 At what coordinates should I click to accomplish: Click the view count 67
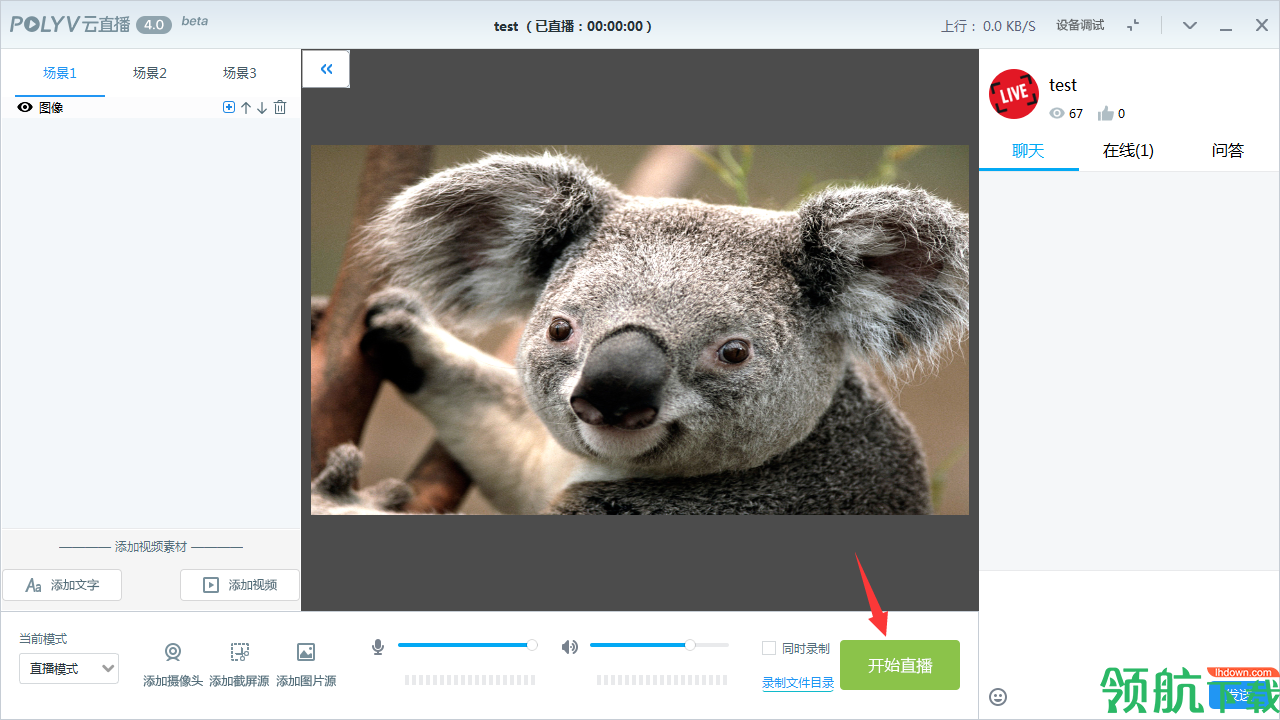[1076, 114]
